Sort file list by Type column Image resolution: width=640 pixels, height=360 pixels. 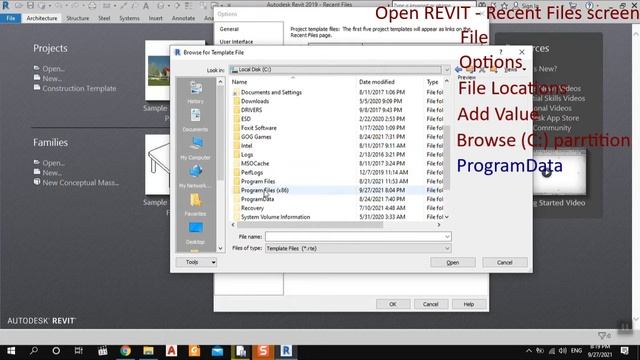tap(433, 82)
